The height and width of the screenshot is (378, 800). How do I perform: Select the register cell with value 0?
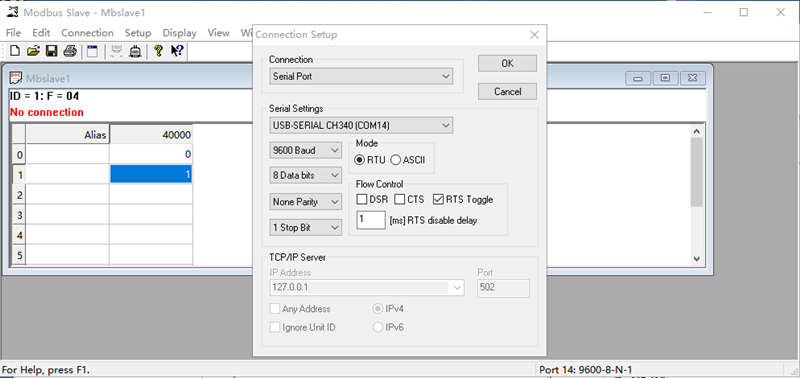(151, 154)
